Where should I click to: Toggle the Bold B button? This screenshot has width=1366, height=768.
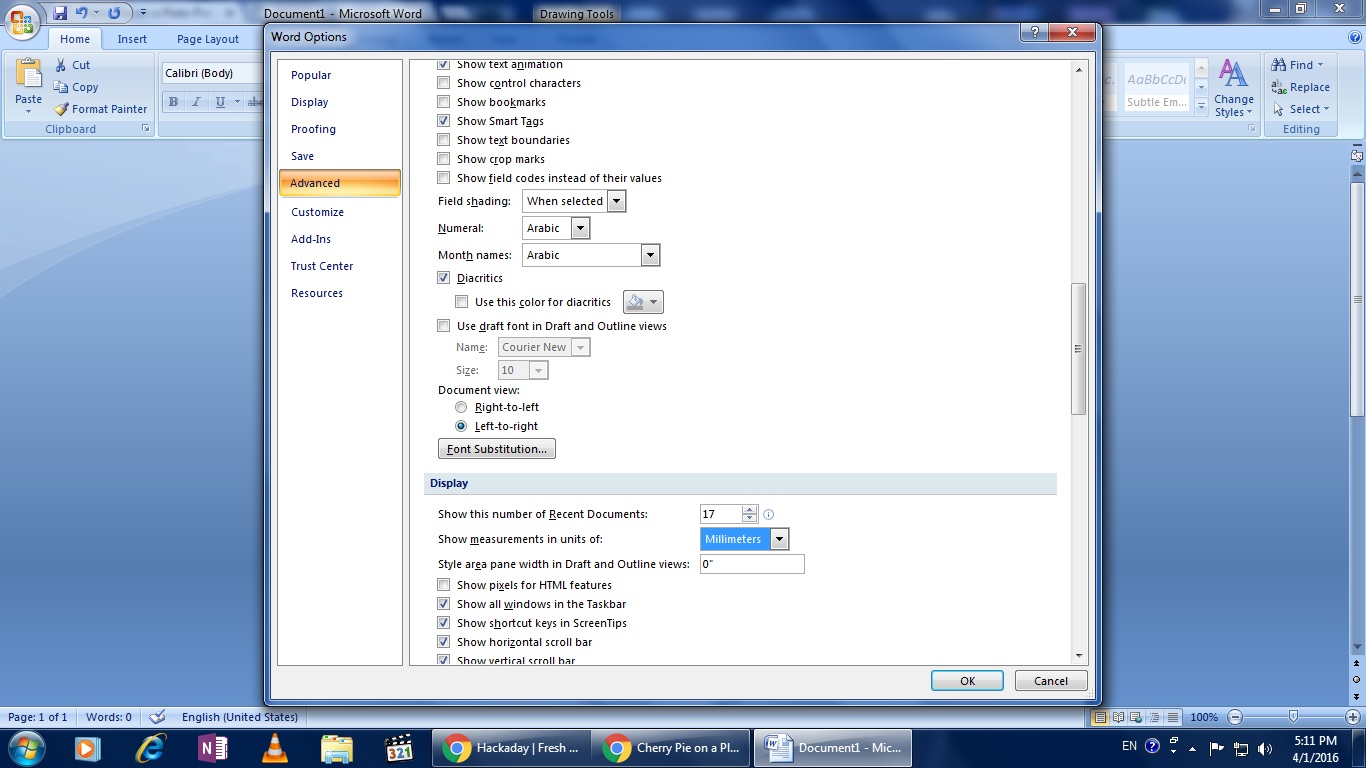(173, 101)
